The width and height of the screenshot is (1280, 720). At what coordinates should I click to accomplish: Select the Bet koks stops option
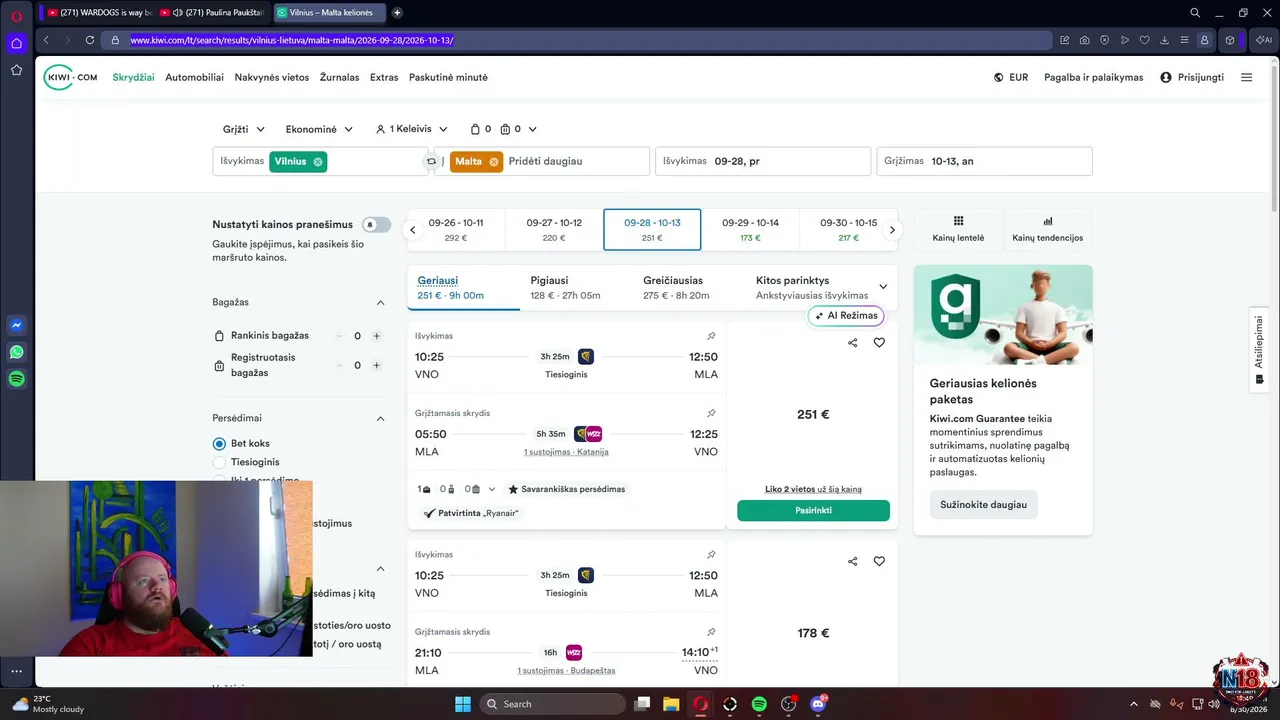tap(219, 444)
